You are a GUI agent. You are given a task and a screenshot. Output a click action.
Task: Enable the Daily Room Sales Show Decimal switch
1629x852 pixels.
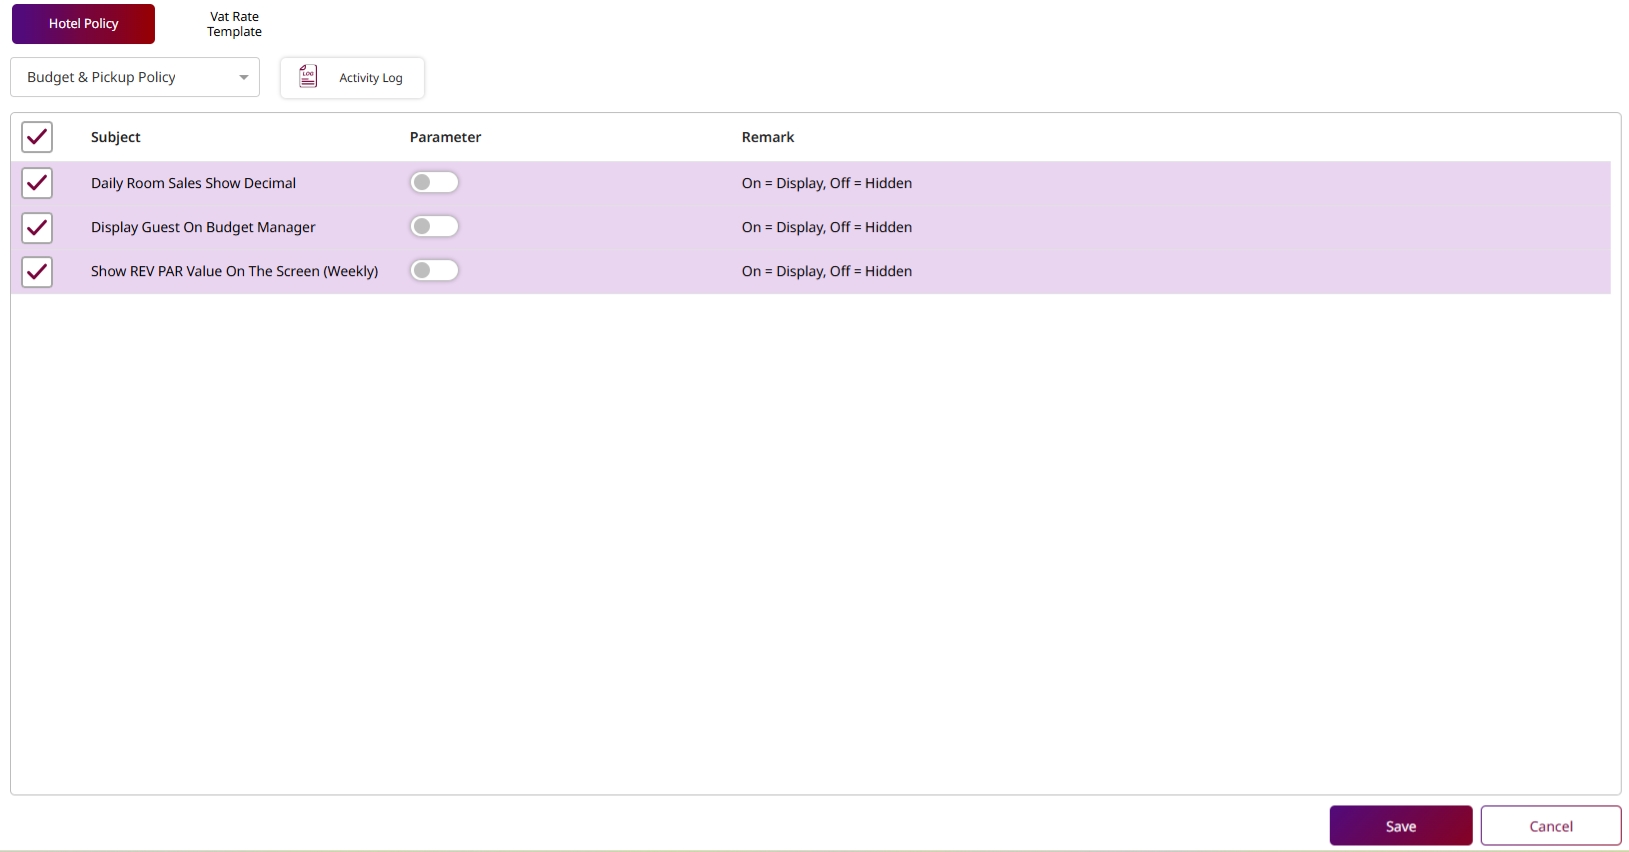click(x=434, y=182)
